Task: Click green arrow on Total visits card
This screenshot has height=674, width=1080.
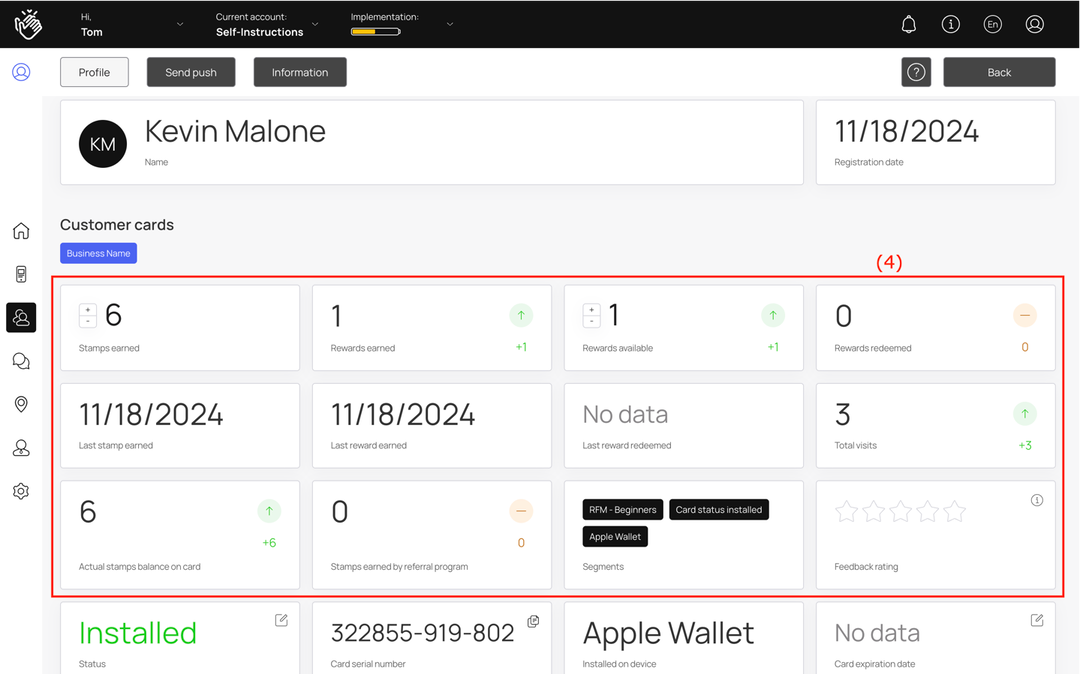Action: (x=1025, y=414)
